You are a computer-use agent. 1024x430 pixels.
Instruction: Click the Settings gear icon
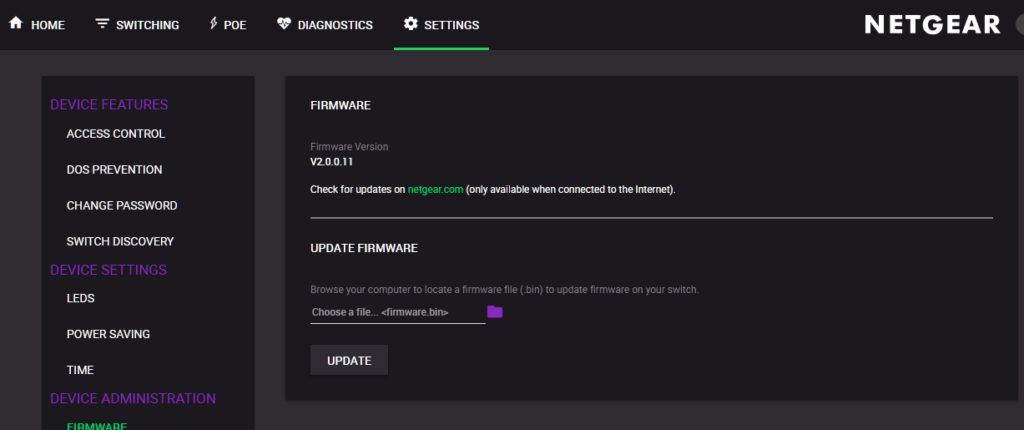[x=410, y=24]
